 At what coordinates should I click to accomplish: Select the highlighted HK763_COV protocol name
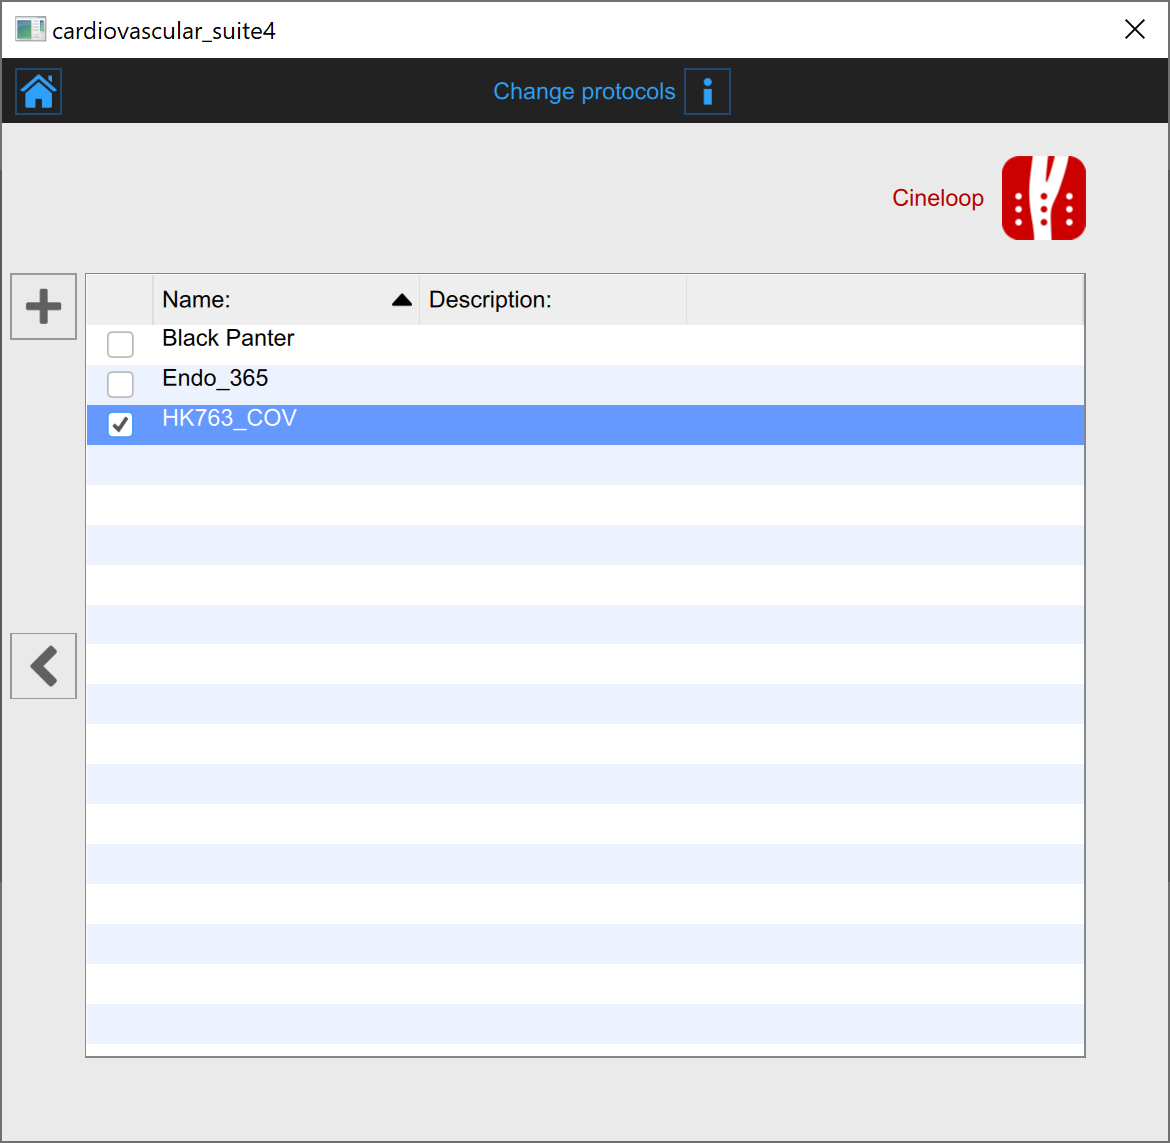229,418
